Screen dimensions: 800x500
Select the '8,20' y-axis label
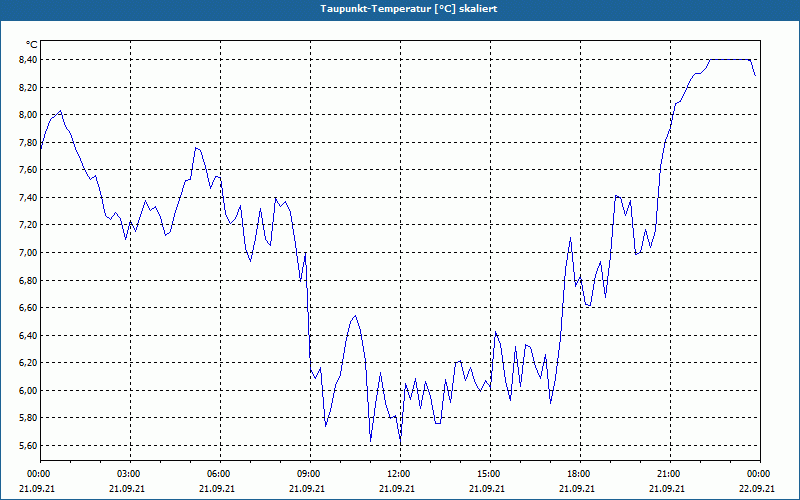(x=29, y=87)
